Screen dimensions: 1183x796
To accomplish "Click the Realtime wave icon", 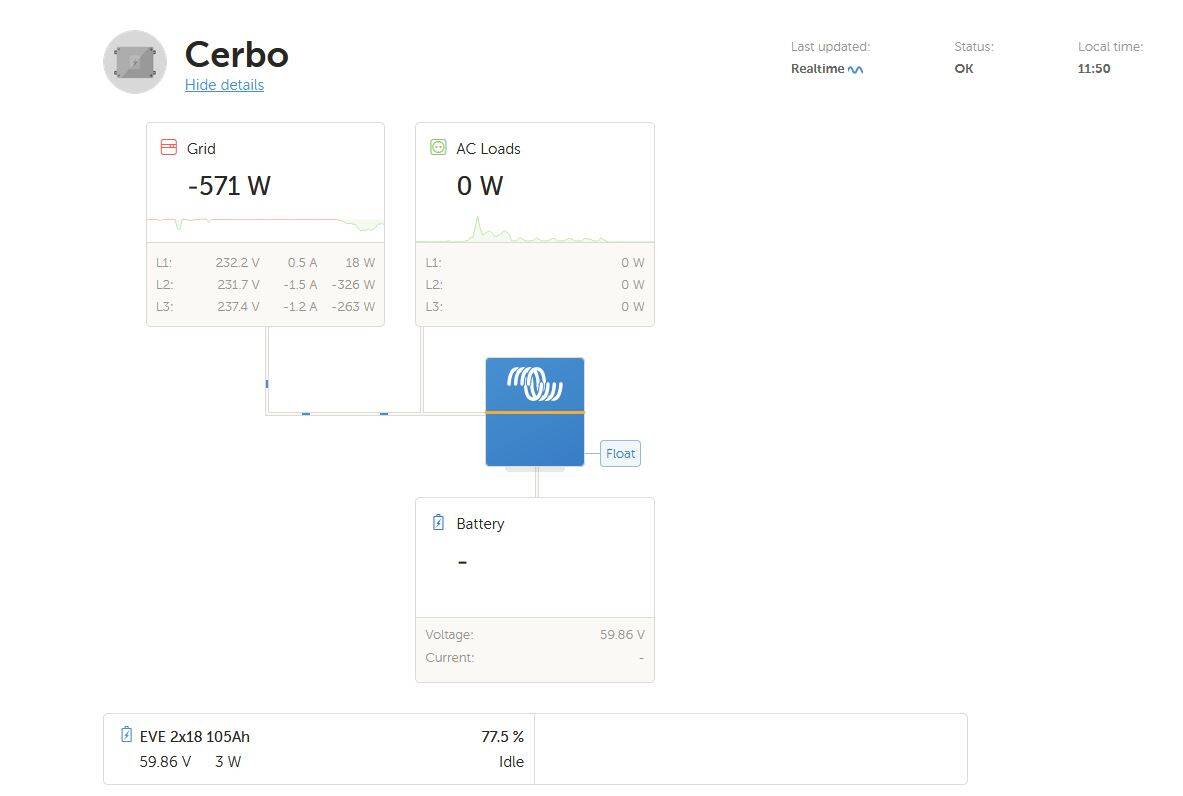I will pyautogui.click(x=856, y=69).
